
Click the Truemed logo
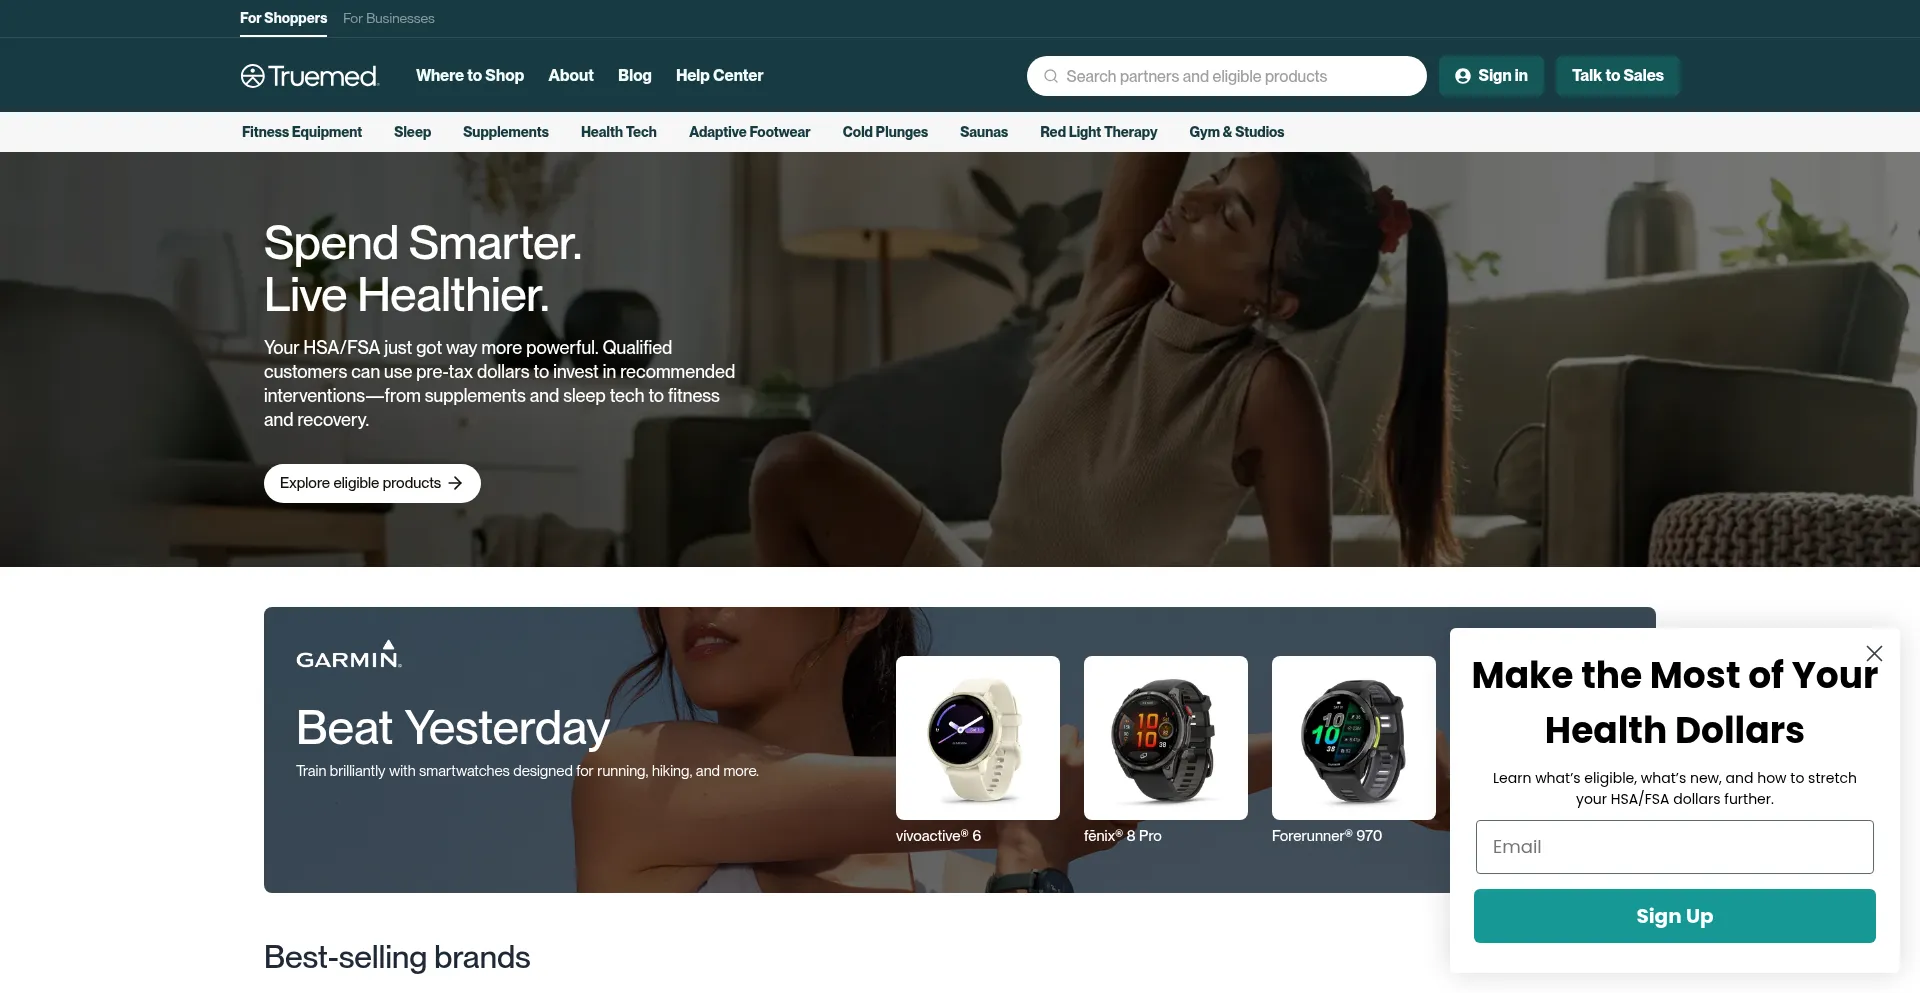[310, 76]
